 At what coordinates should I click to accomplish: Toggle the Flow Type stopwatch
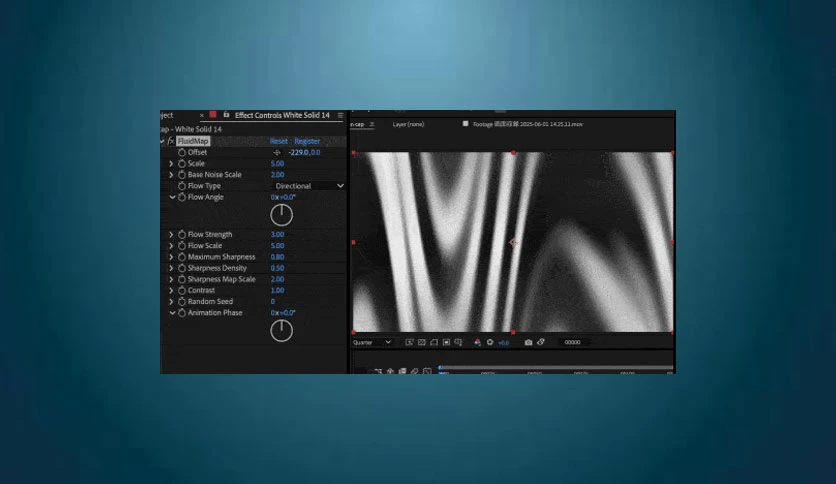tap(182, 186)
